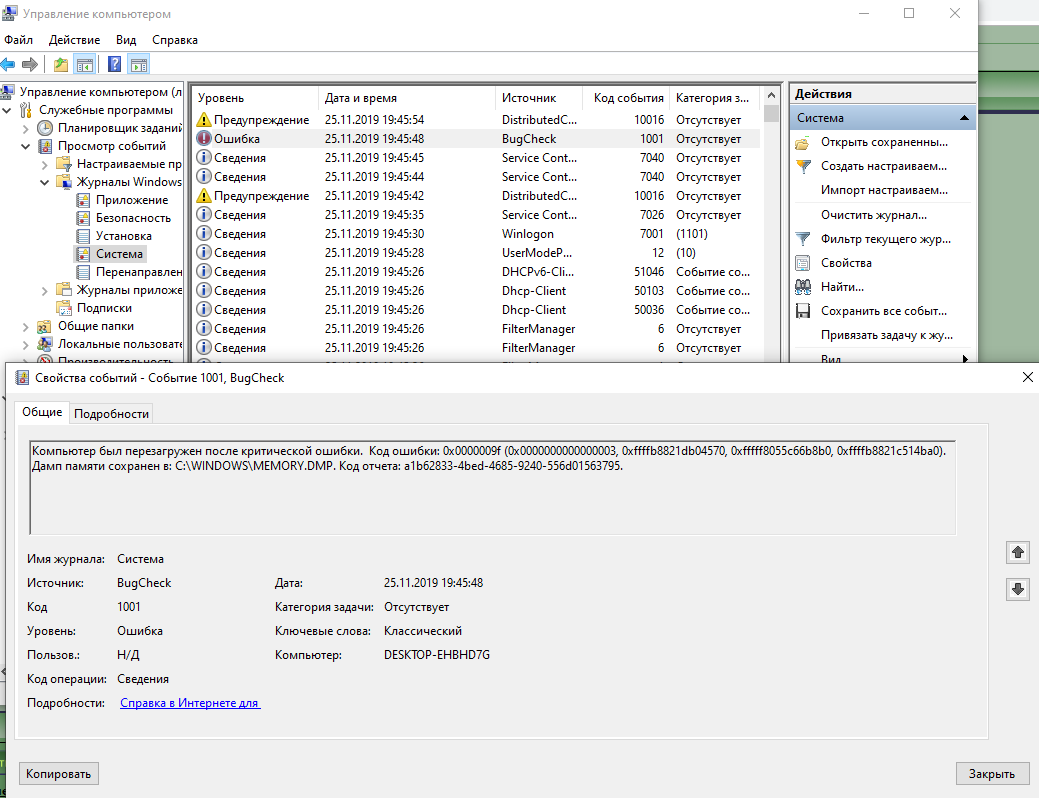Sort by the Уровень column header
Image resolution: width=1039 pixels, height=798 pixels.
pos(255,97)
